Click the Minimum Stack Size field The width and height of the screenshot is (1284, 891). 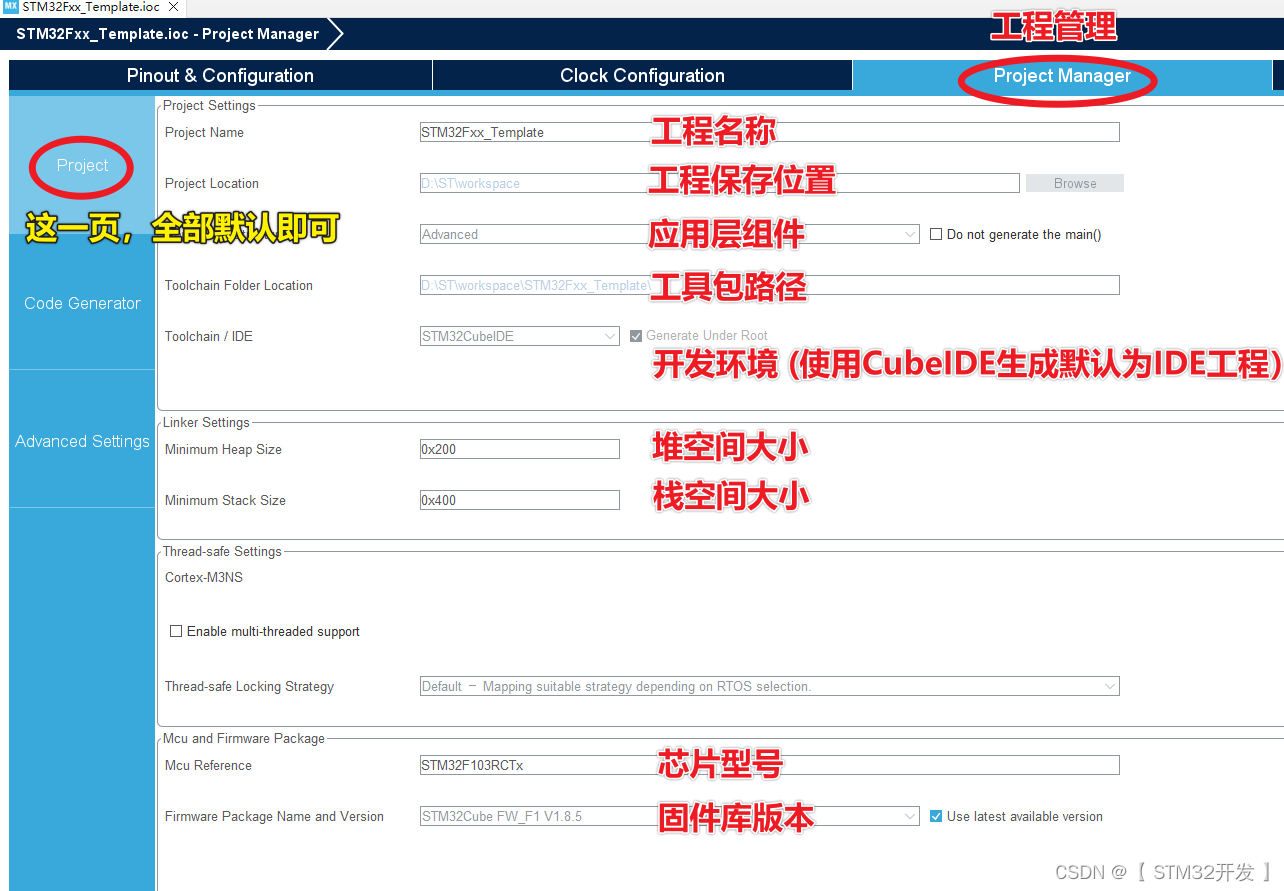pos(519,500)
